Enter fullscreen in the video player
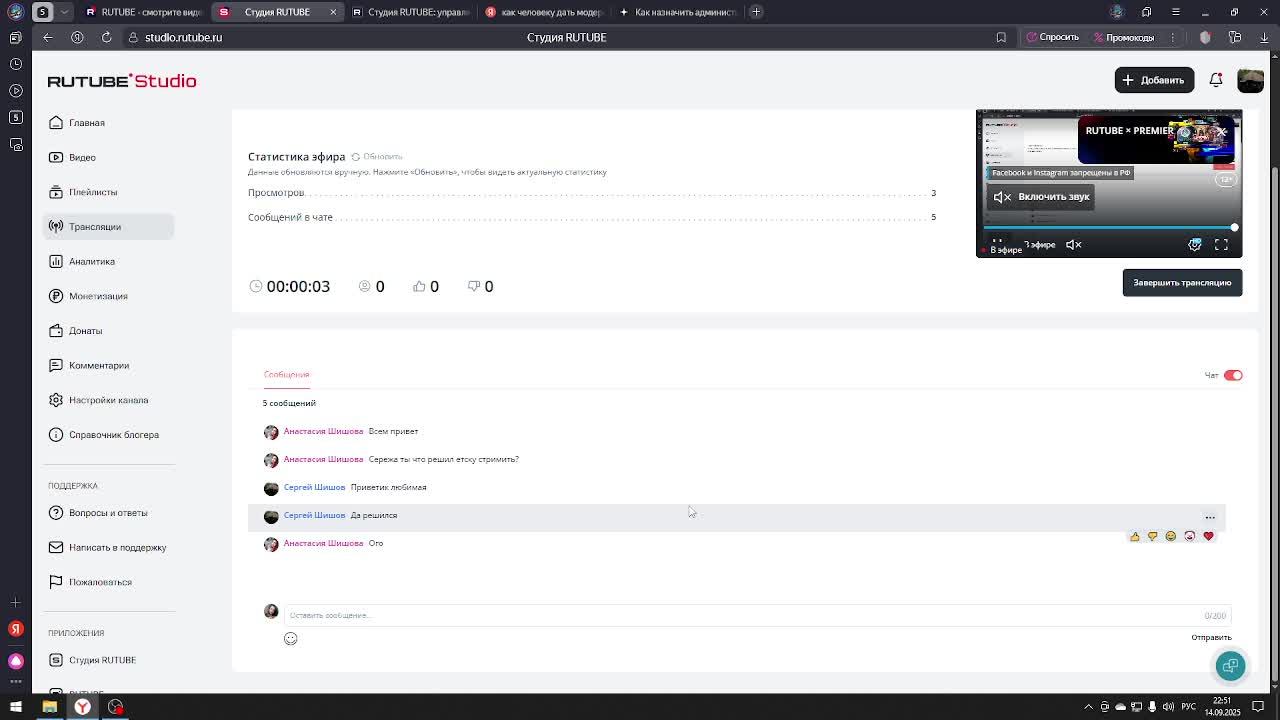The image size is (1280, 720). 1221,245
